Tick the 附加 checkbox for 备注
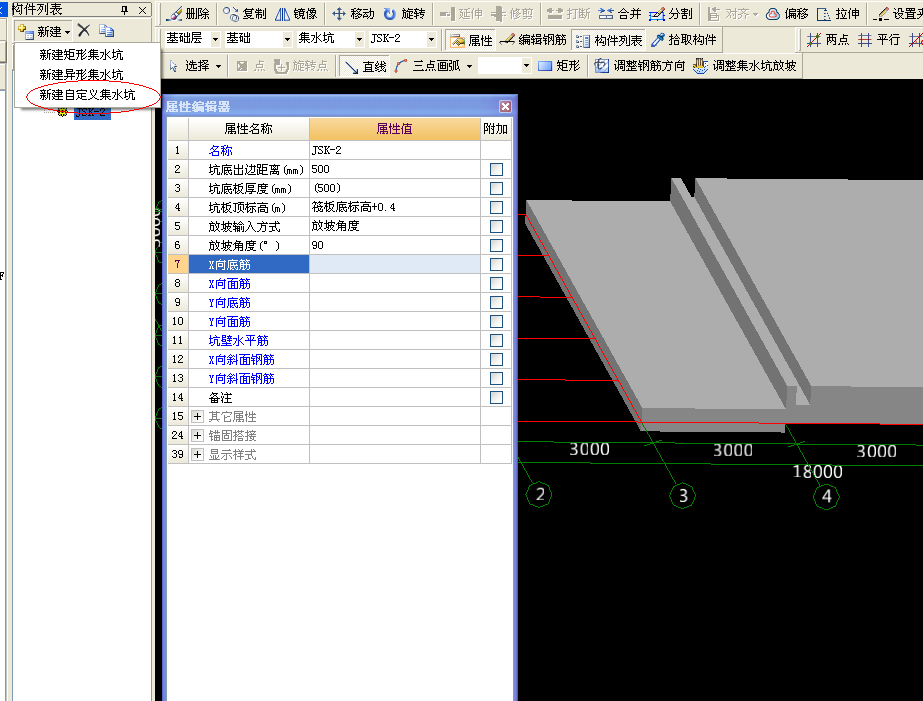923x701 pixels. tap(496, 397)
